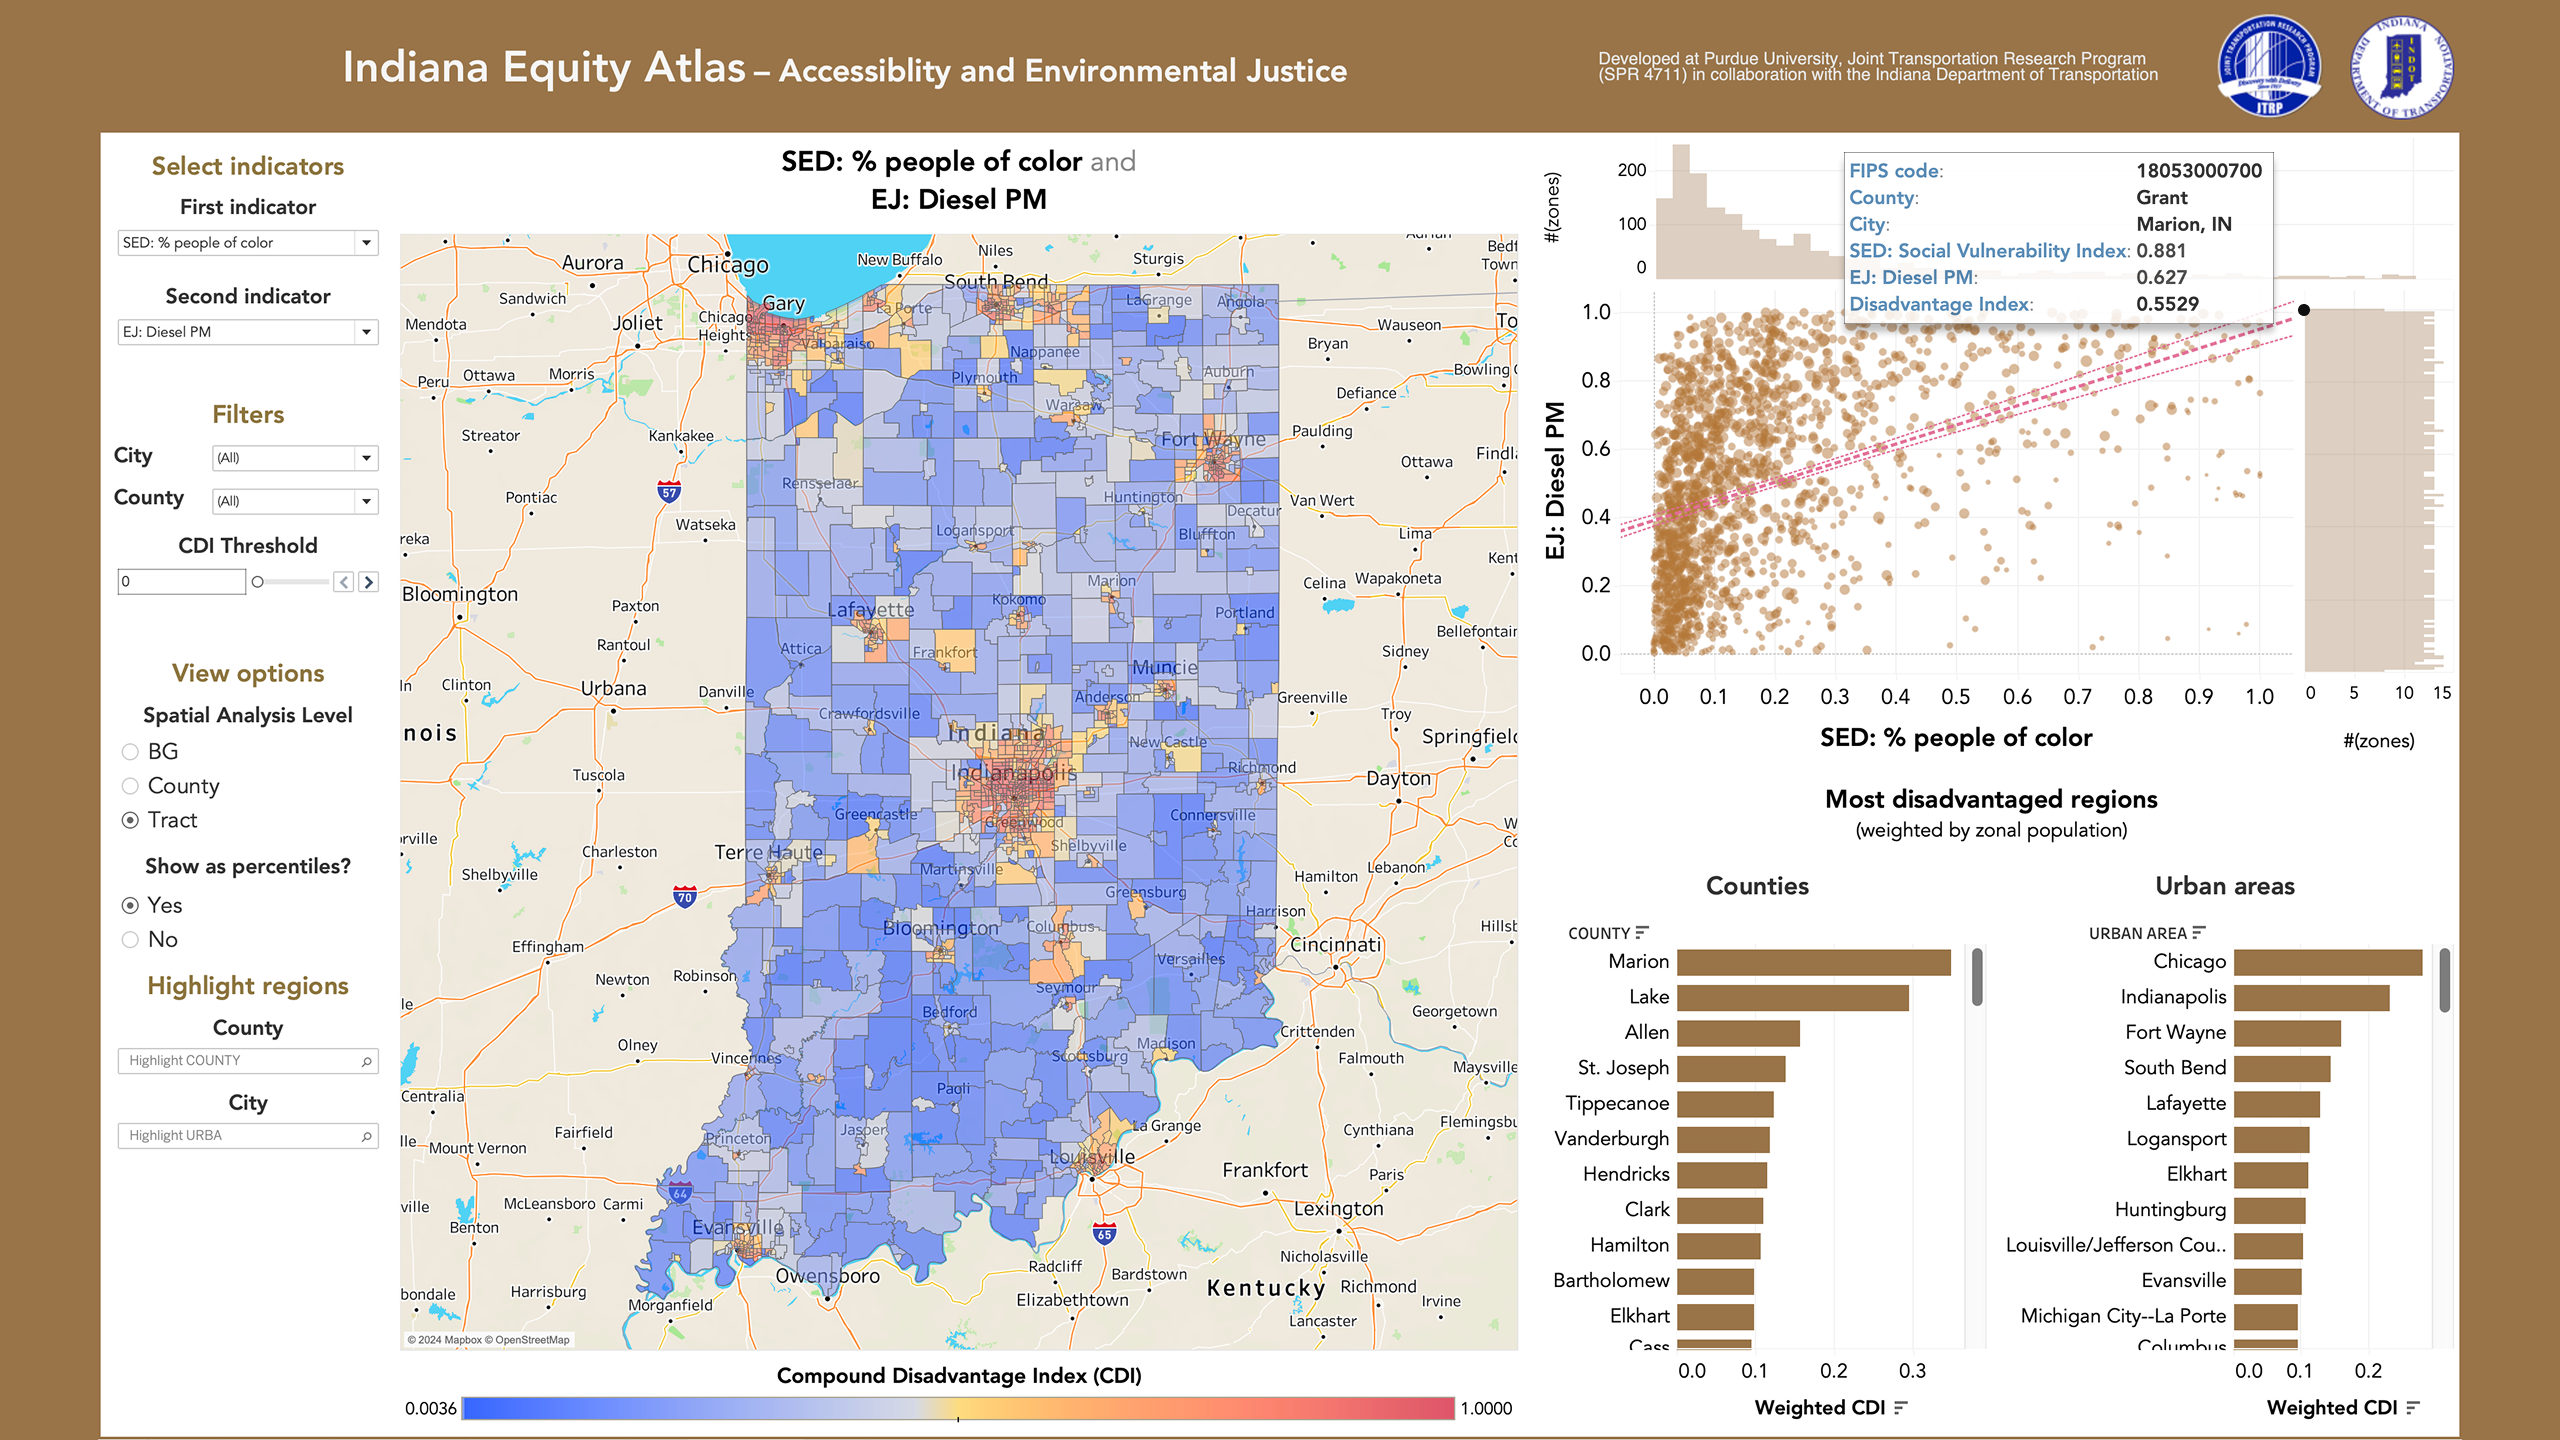Click the Fort Wayne urban area label
The width and height of the screenshot is (2560, 1440).
click(2175, 1033)
